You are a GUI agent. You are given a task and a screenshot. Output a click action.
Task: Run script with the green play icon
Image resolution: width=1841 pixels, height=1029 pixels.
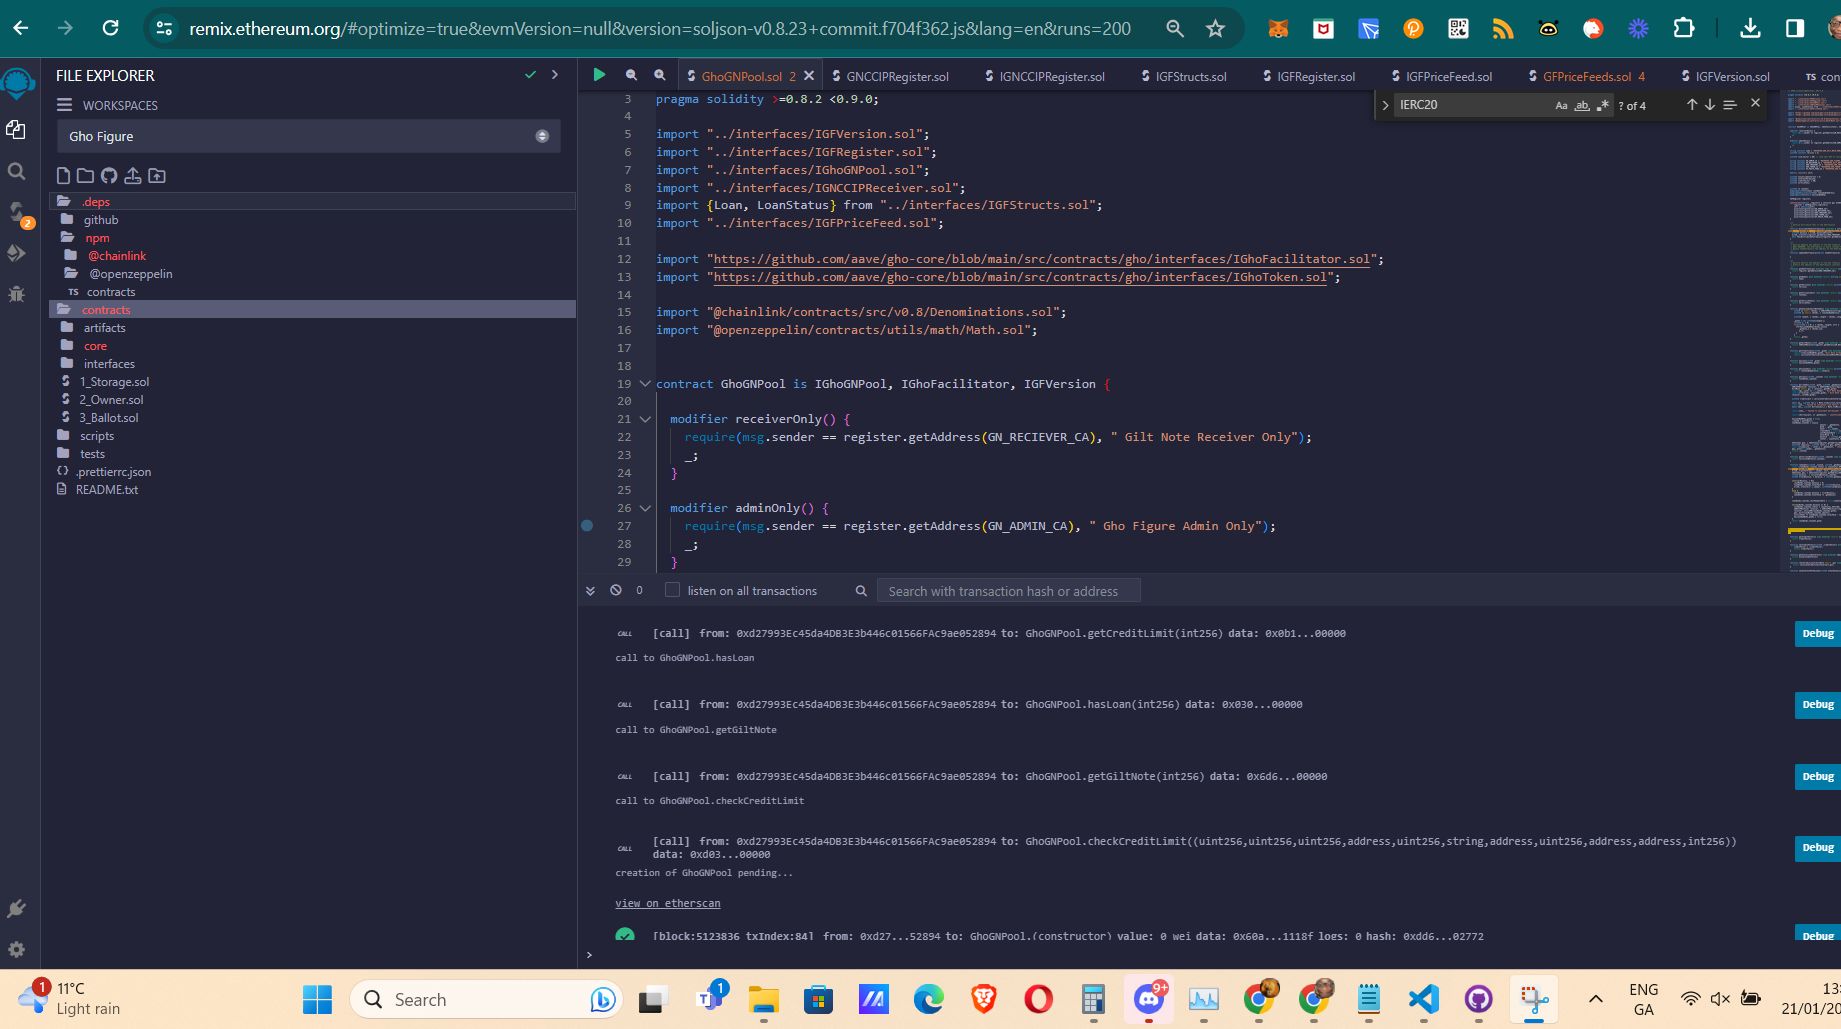click(x=599, y=74)
